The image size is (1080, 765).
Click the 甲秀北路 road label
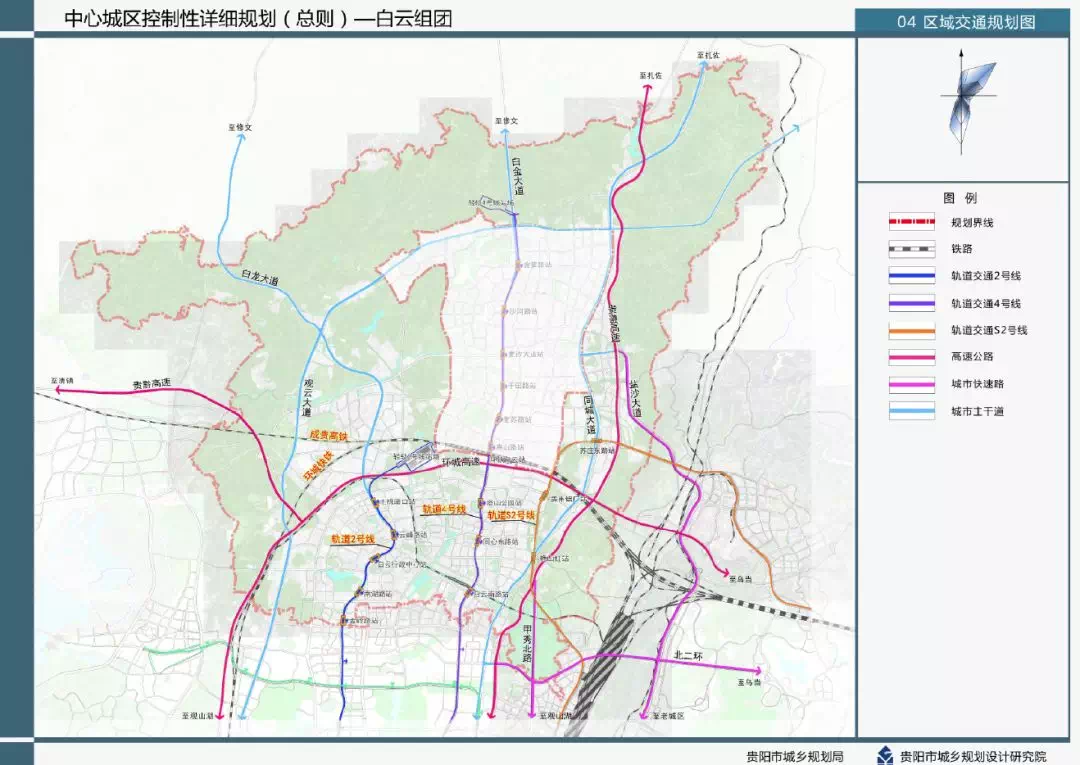(528, 644)
